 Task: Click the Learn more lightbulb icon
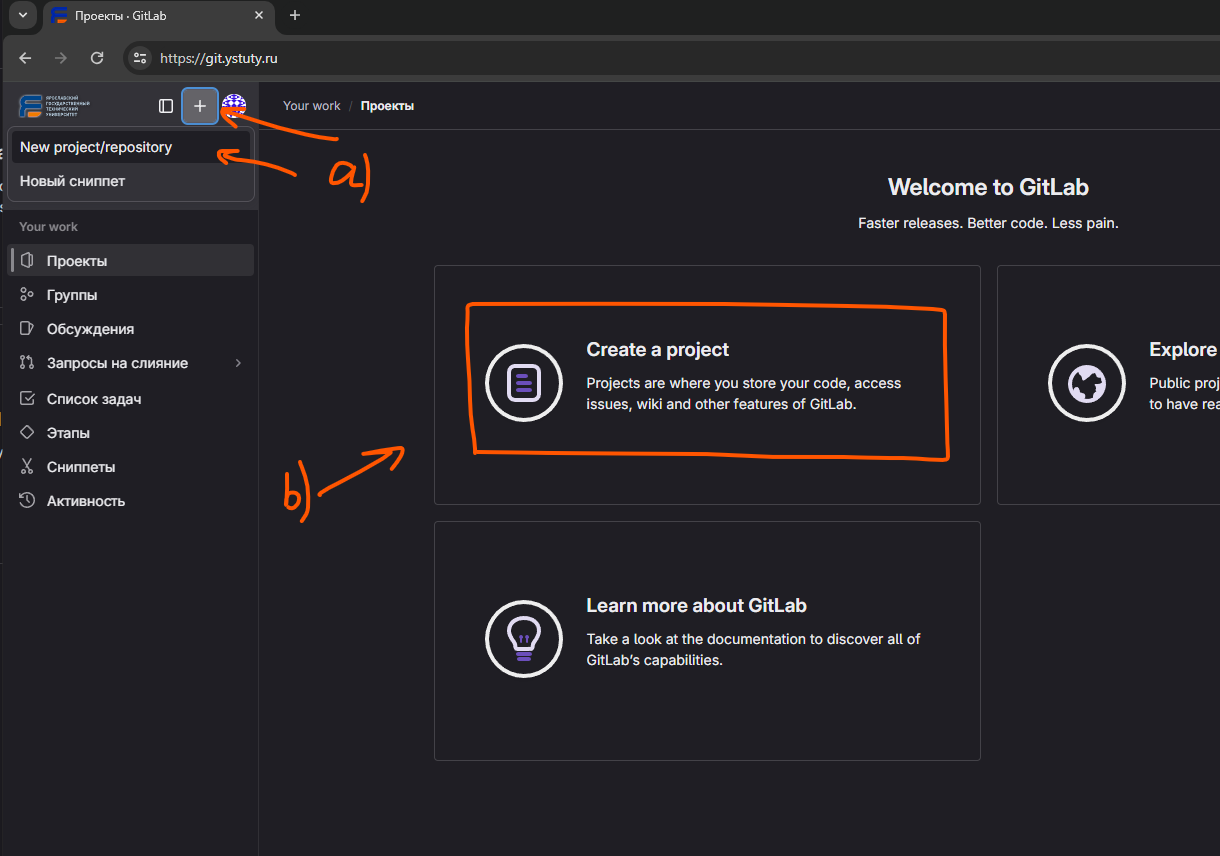[524, 639]
